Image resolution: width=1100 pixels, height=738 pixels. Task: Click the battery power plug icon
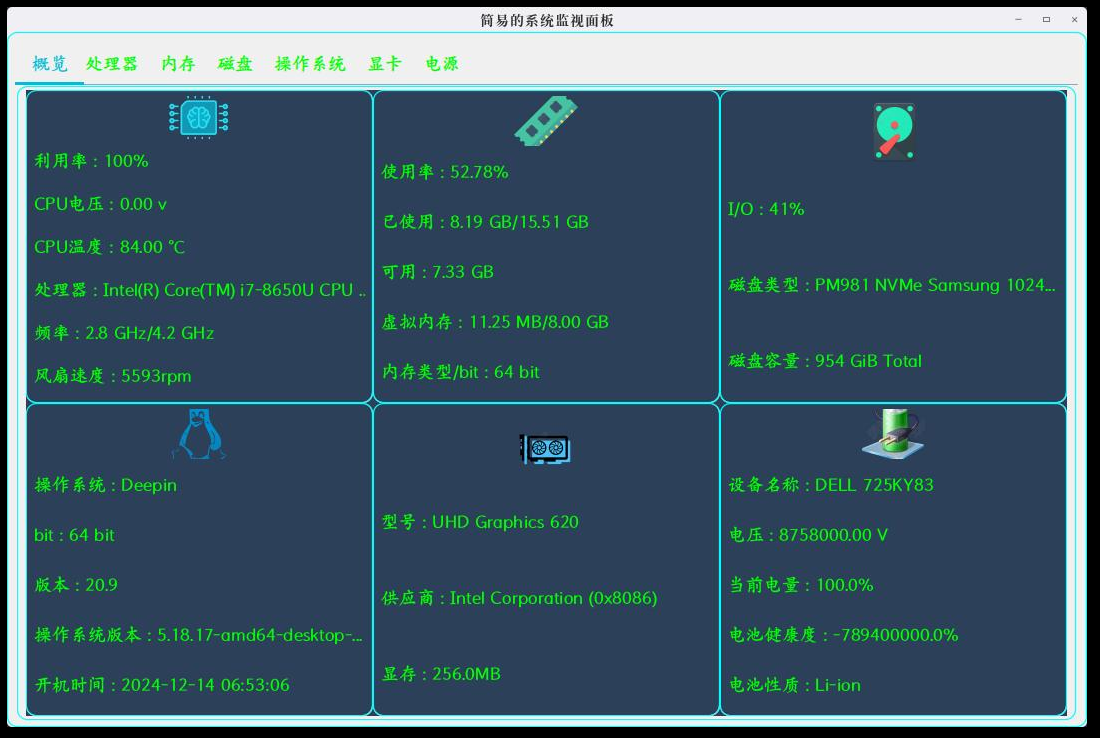[x=892, y=434]
